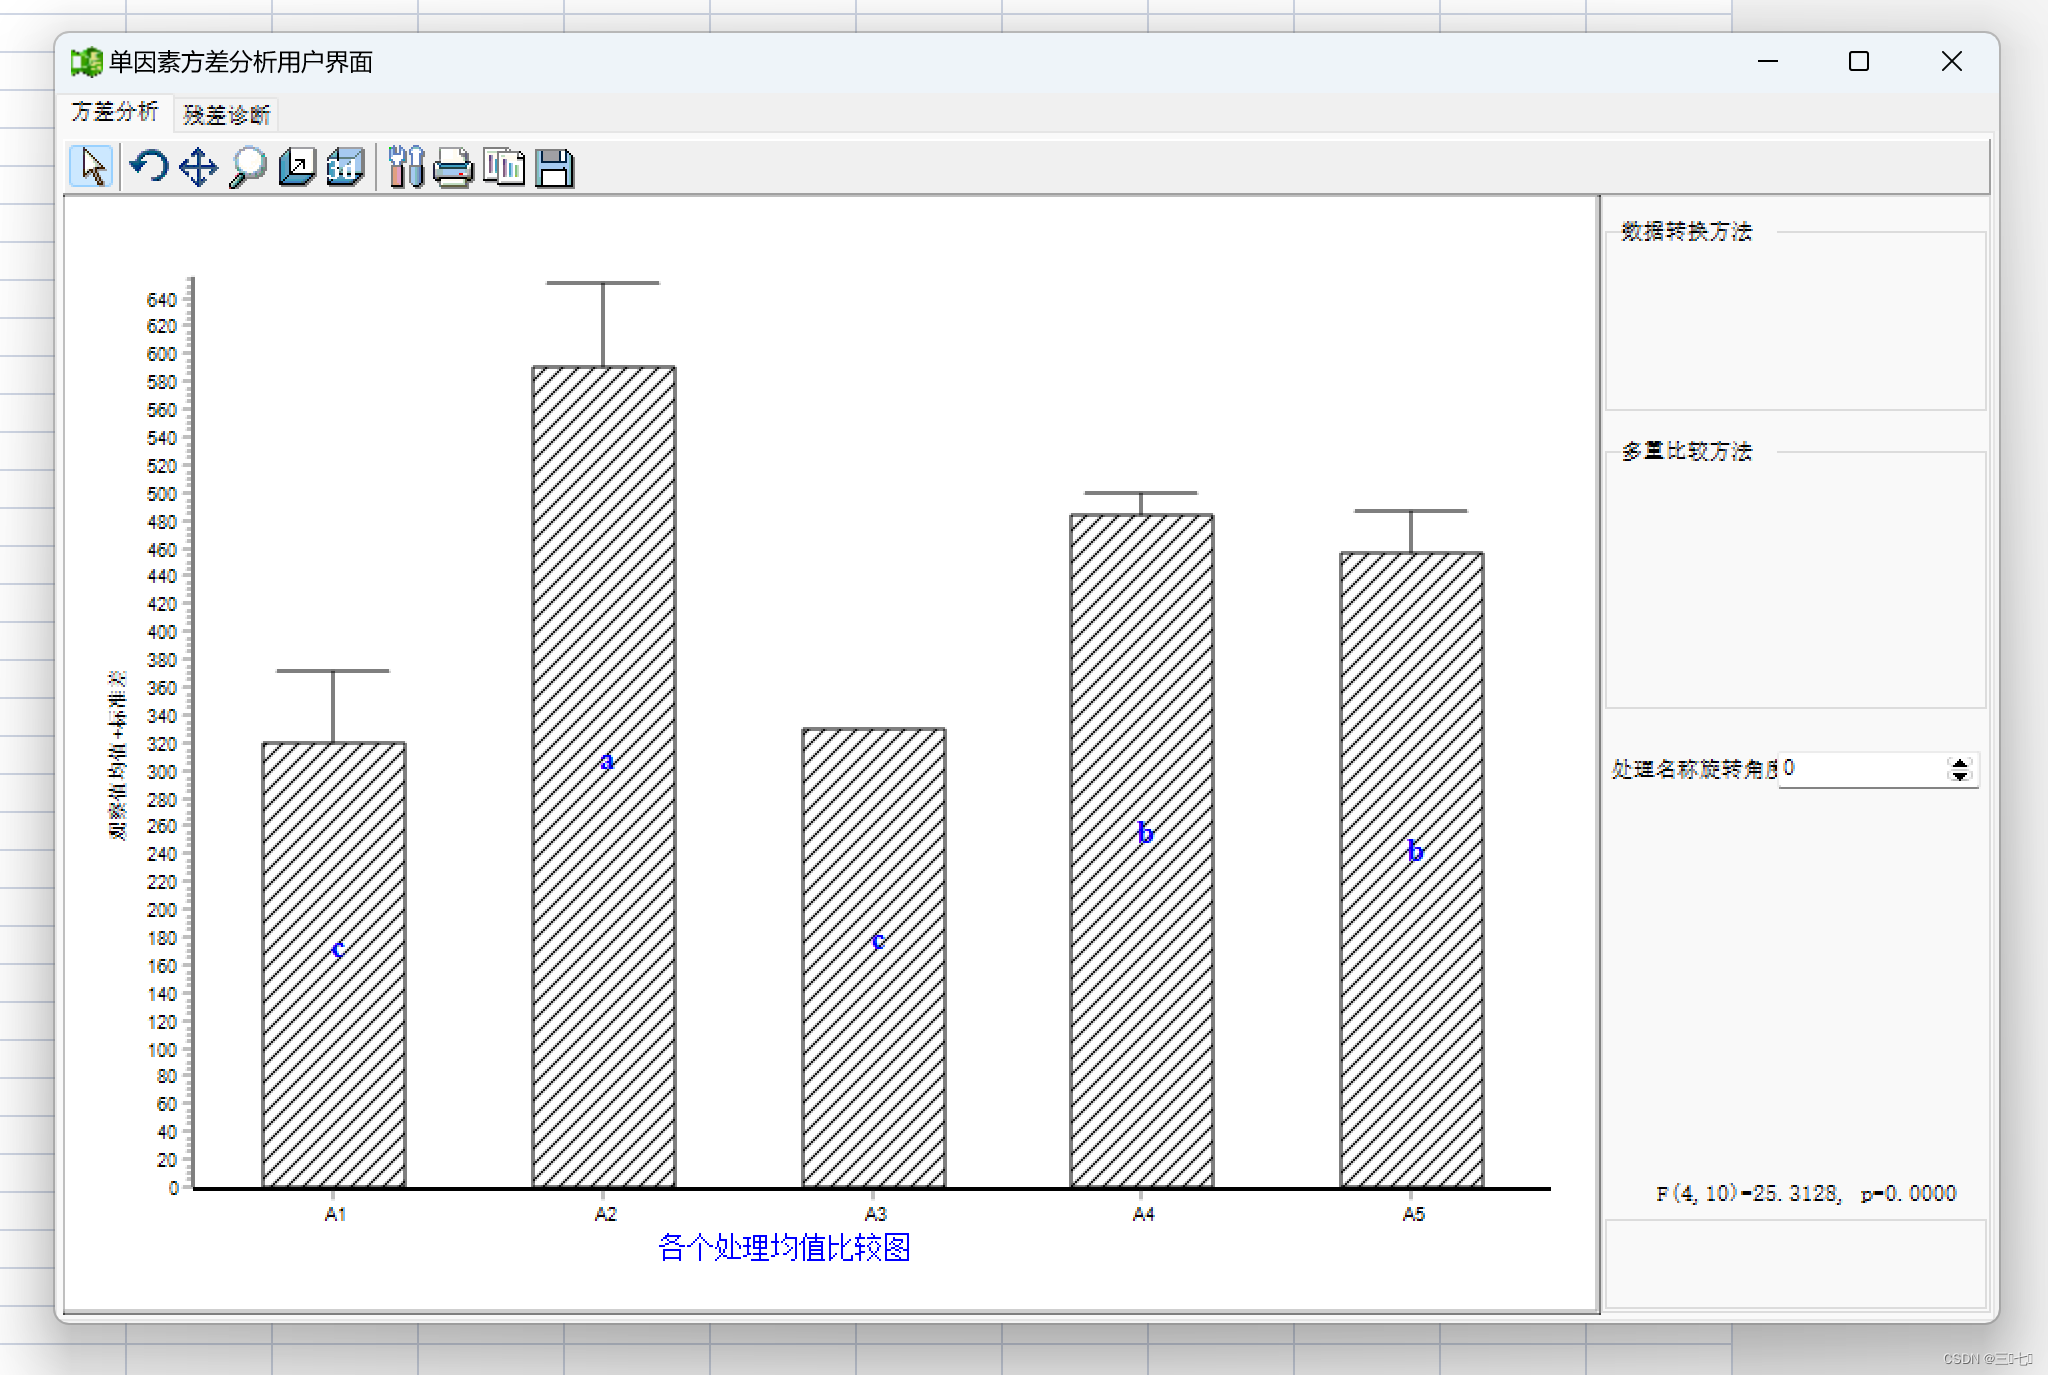Maximize the 单因素方差分析 window
This screenshot has height=1375, width=2048.
[x=1858, y=62]
